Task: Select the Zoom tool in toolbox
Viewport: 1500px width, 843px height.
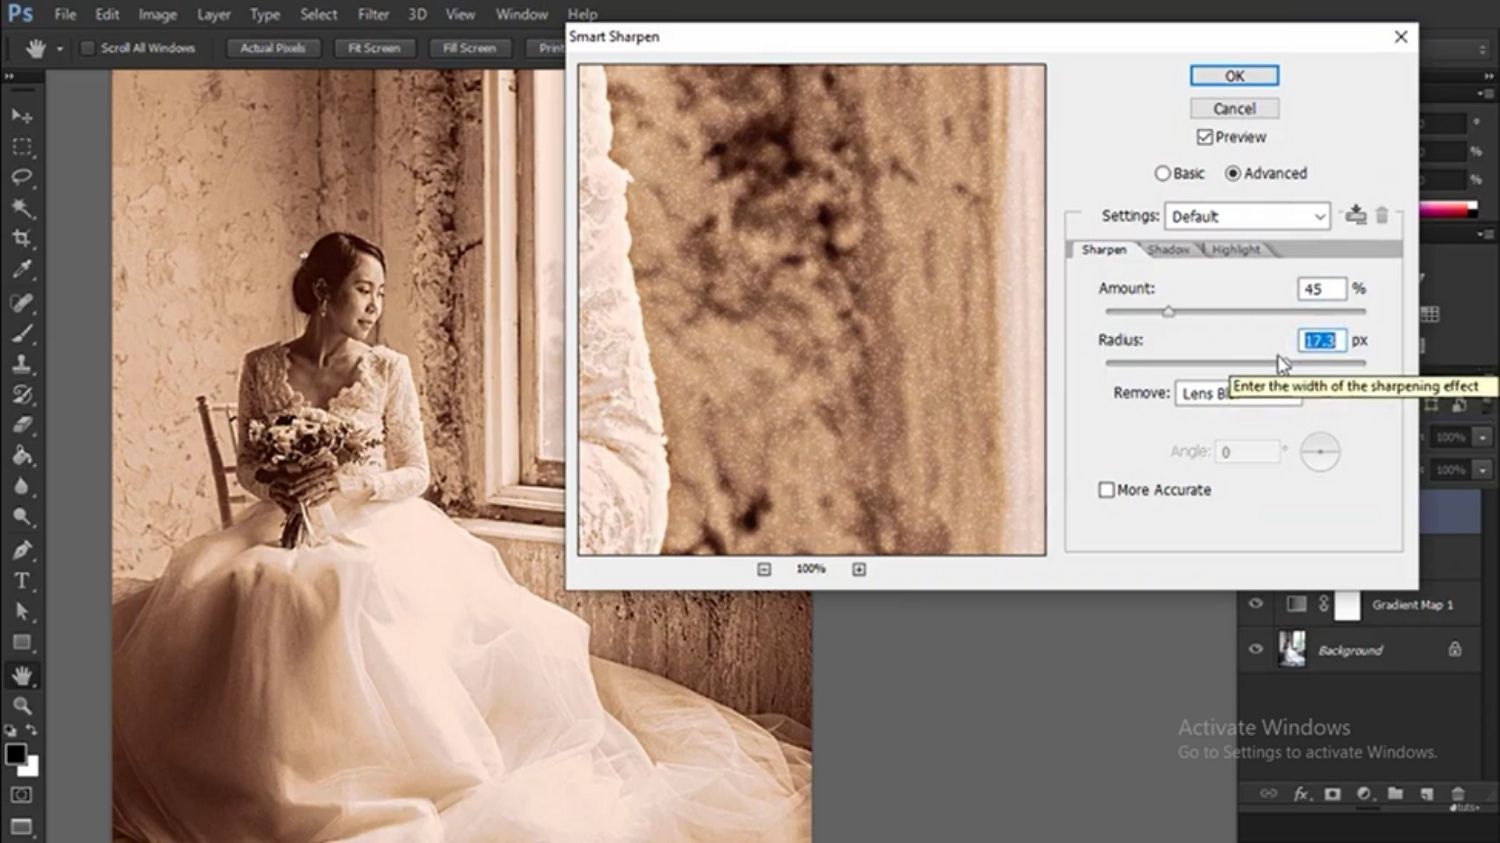Action: tap(21, 705)
